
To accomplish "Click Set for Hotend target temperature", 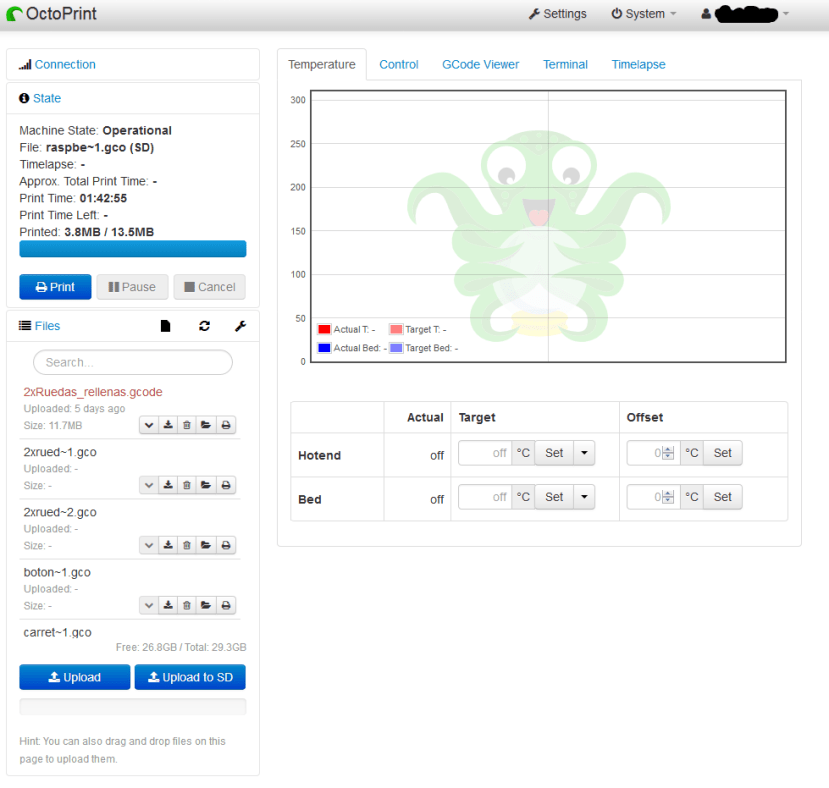I will tap(554, 453).
